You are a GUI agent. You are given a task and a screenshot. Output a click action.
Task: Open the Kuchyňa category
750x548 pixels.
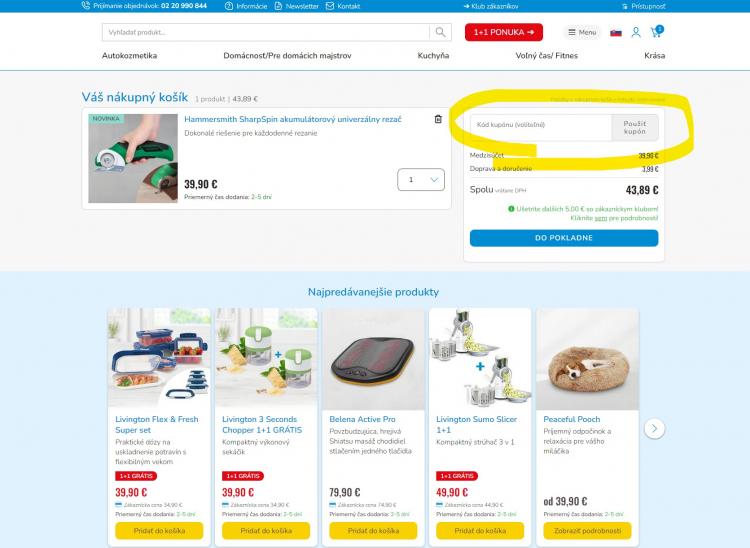pyautogui.click(x=433, y=55)
